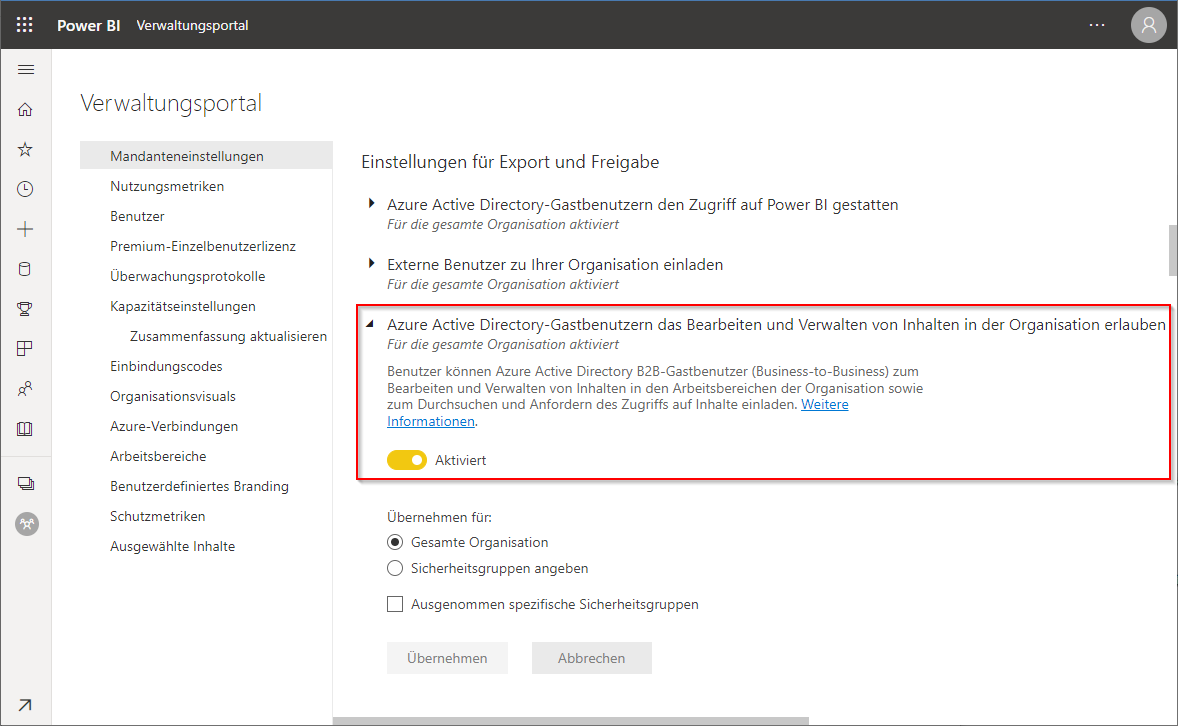The width and height of the screenshot is (1178, 726).
Task: Collapse the Bearbeiten und Verwalten von Inhalten setting
Action: pyautogui.click(x=370, y=325)
